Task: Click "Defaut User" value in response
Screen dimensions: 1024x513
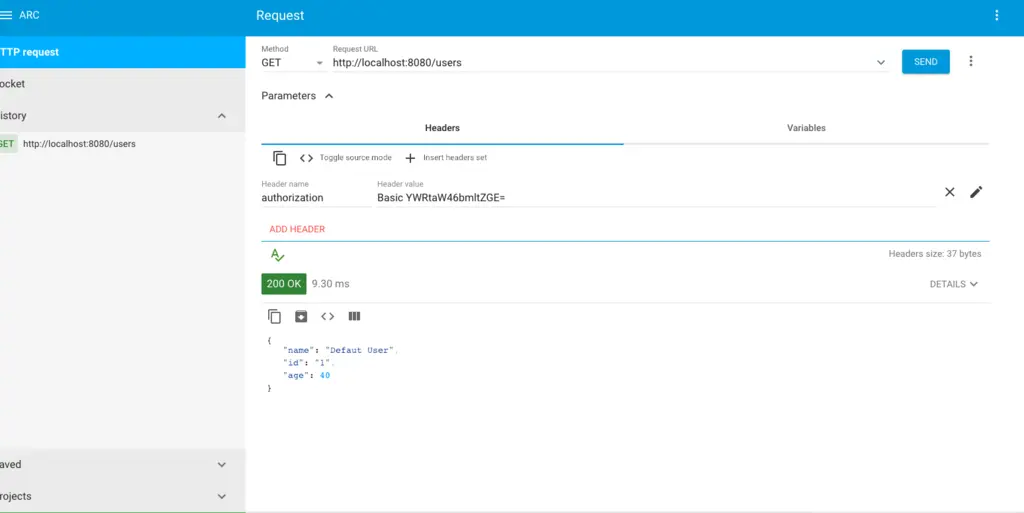Action: [360, 350]
